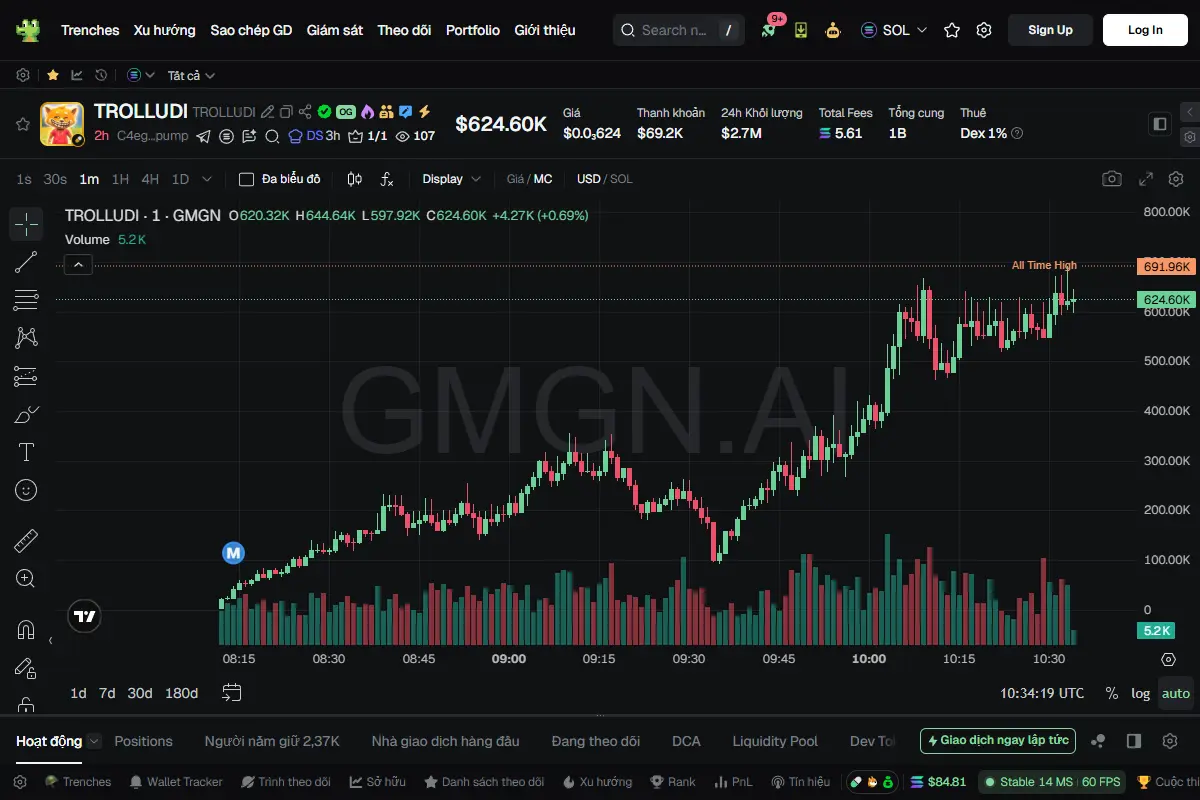Collapse the chart legend arrow
1200x800 pixels.
(78, 264)
